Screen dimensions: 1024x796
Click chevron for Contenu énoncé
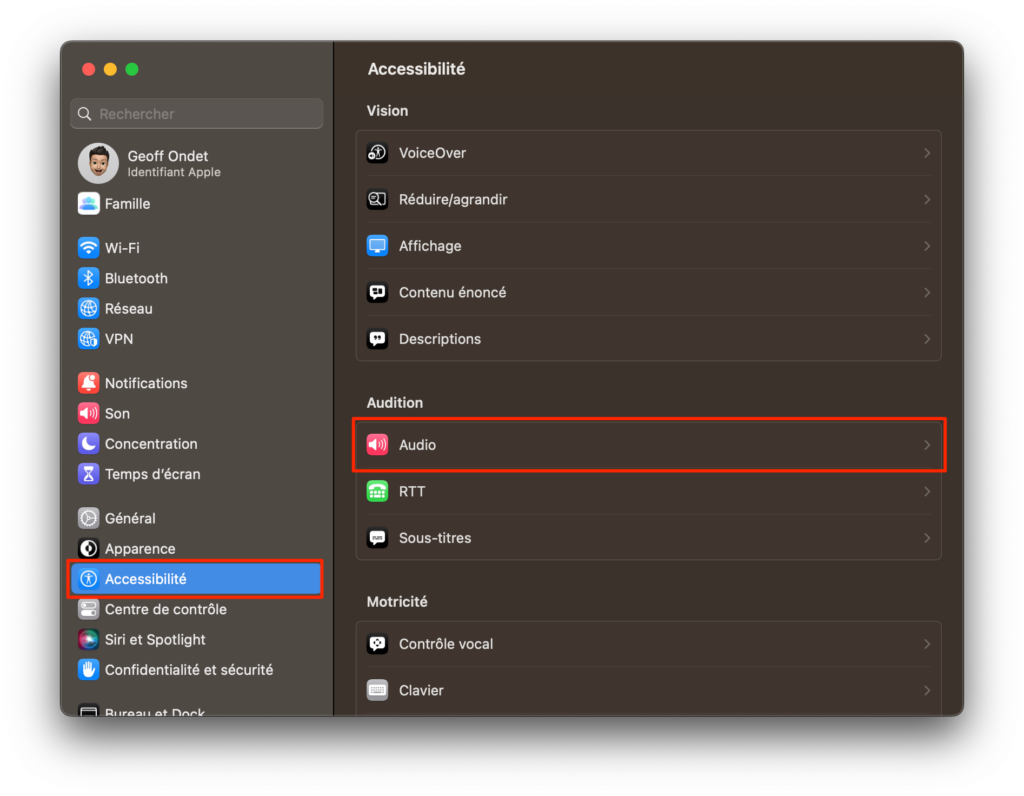(927, 293)
